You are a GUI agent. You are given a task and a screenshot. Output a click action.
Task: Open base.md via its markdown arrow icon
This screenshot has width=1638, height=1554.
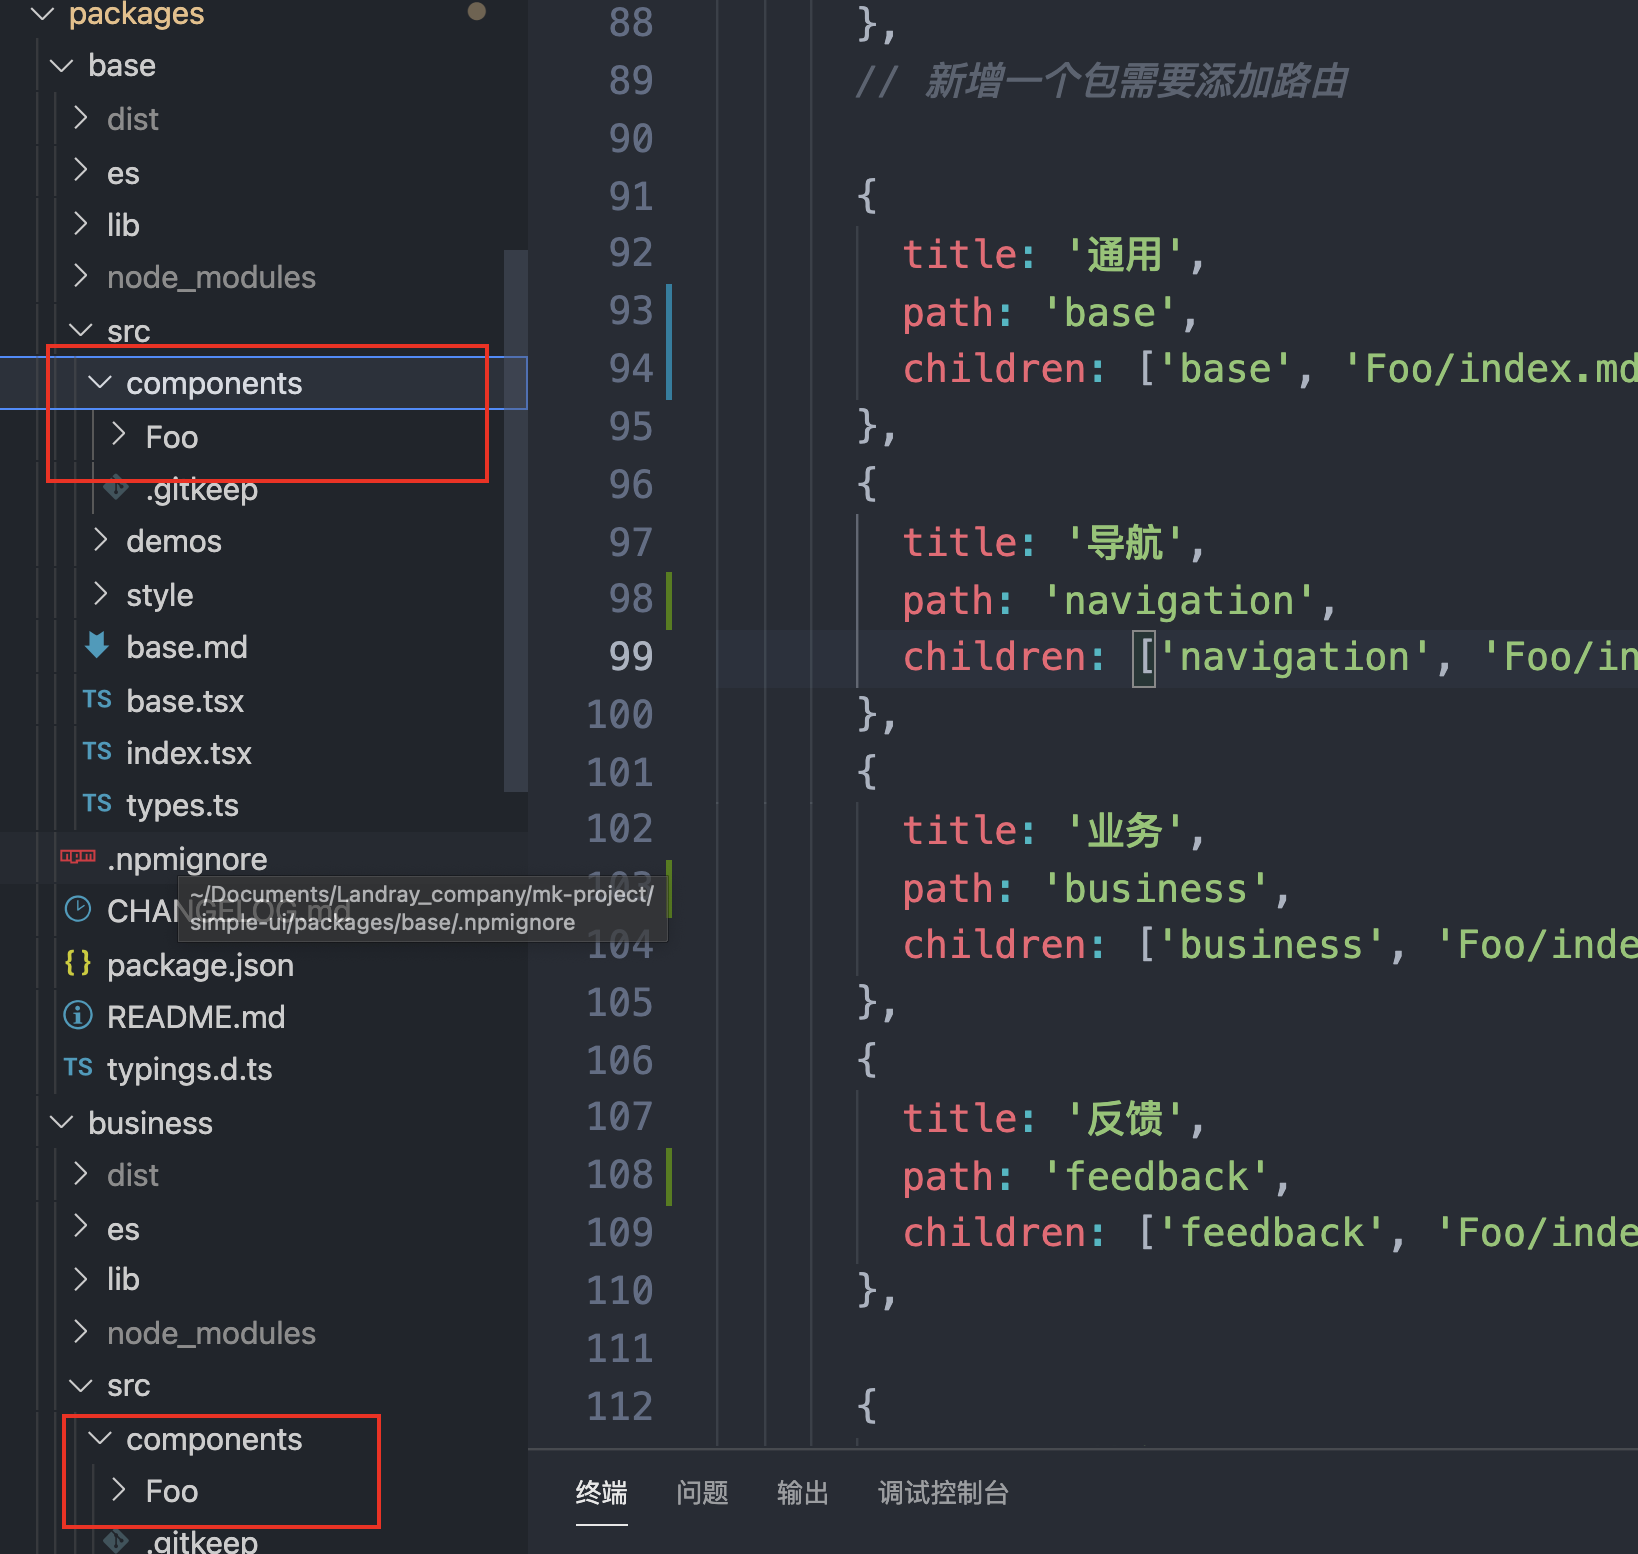(x=97, y=646)
